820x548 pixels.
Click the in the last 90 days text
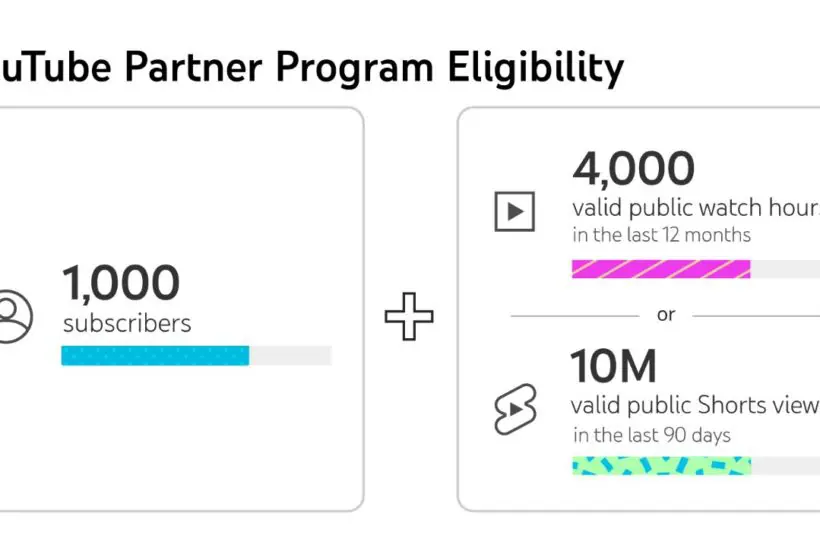click(652, 435)
